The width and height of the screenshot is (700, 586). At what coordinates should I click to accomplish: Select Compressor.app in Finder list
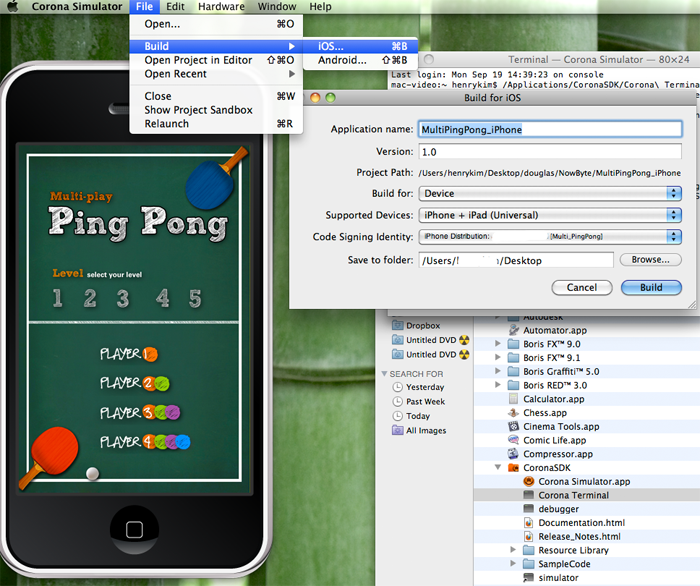558,454
